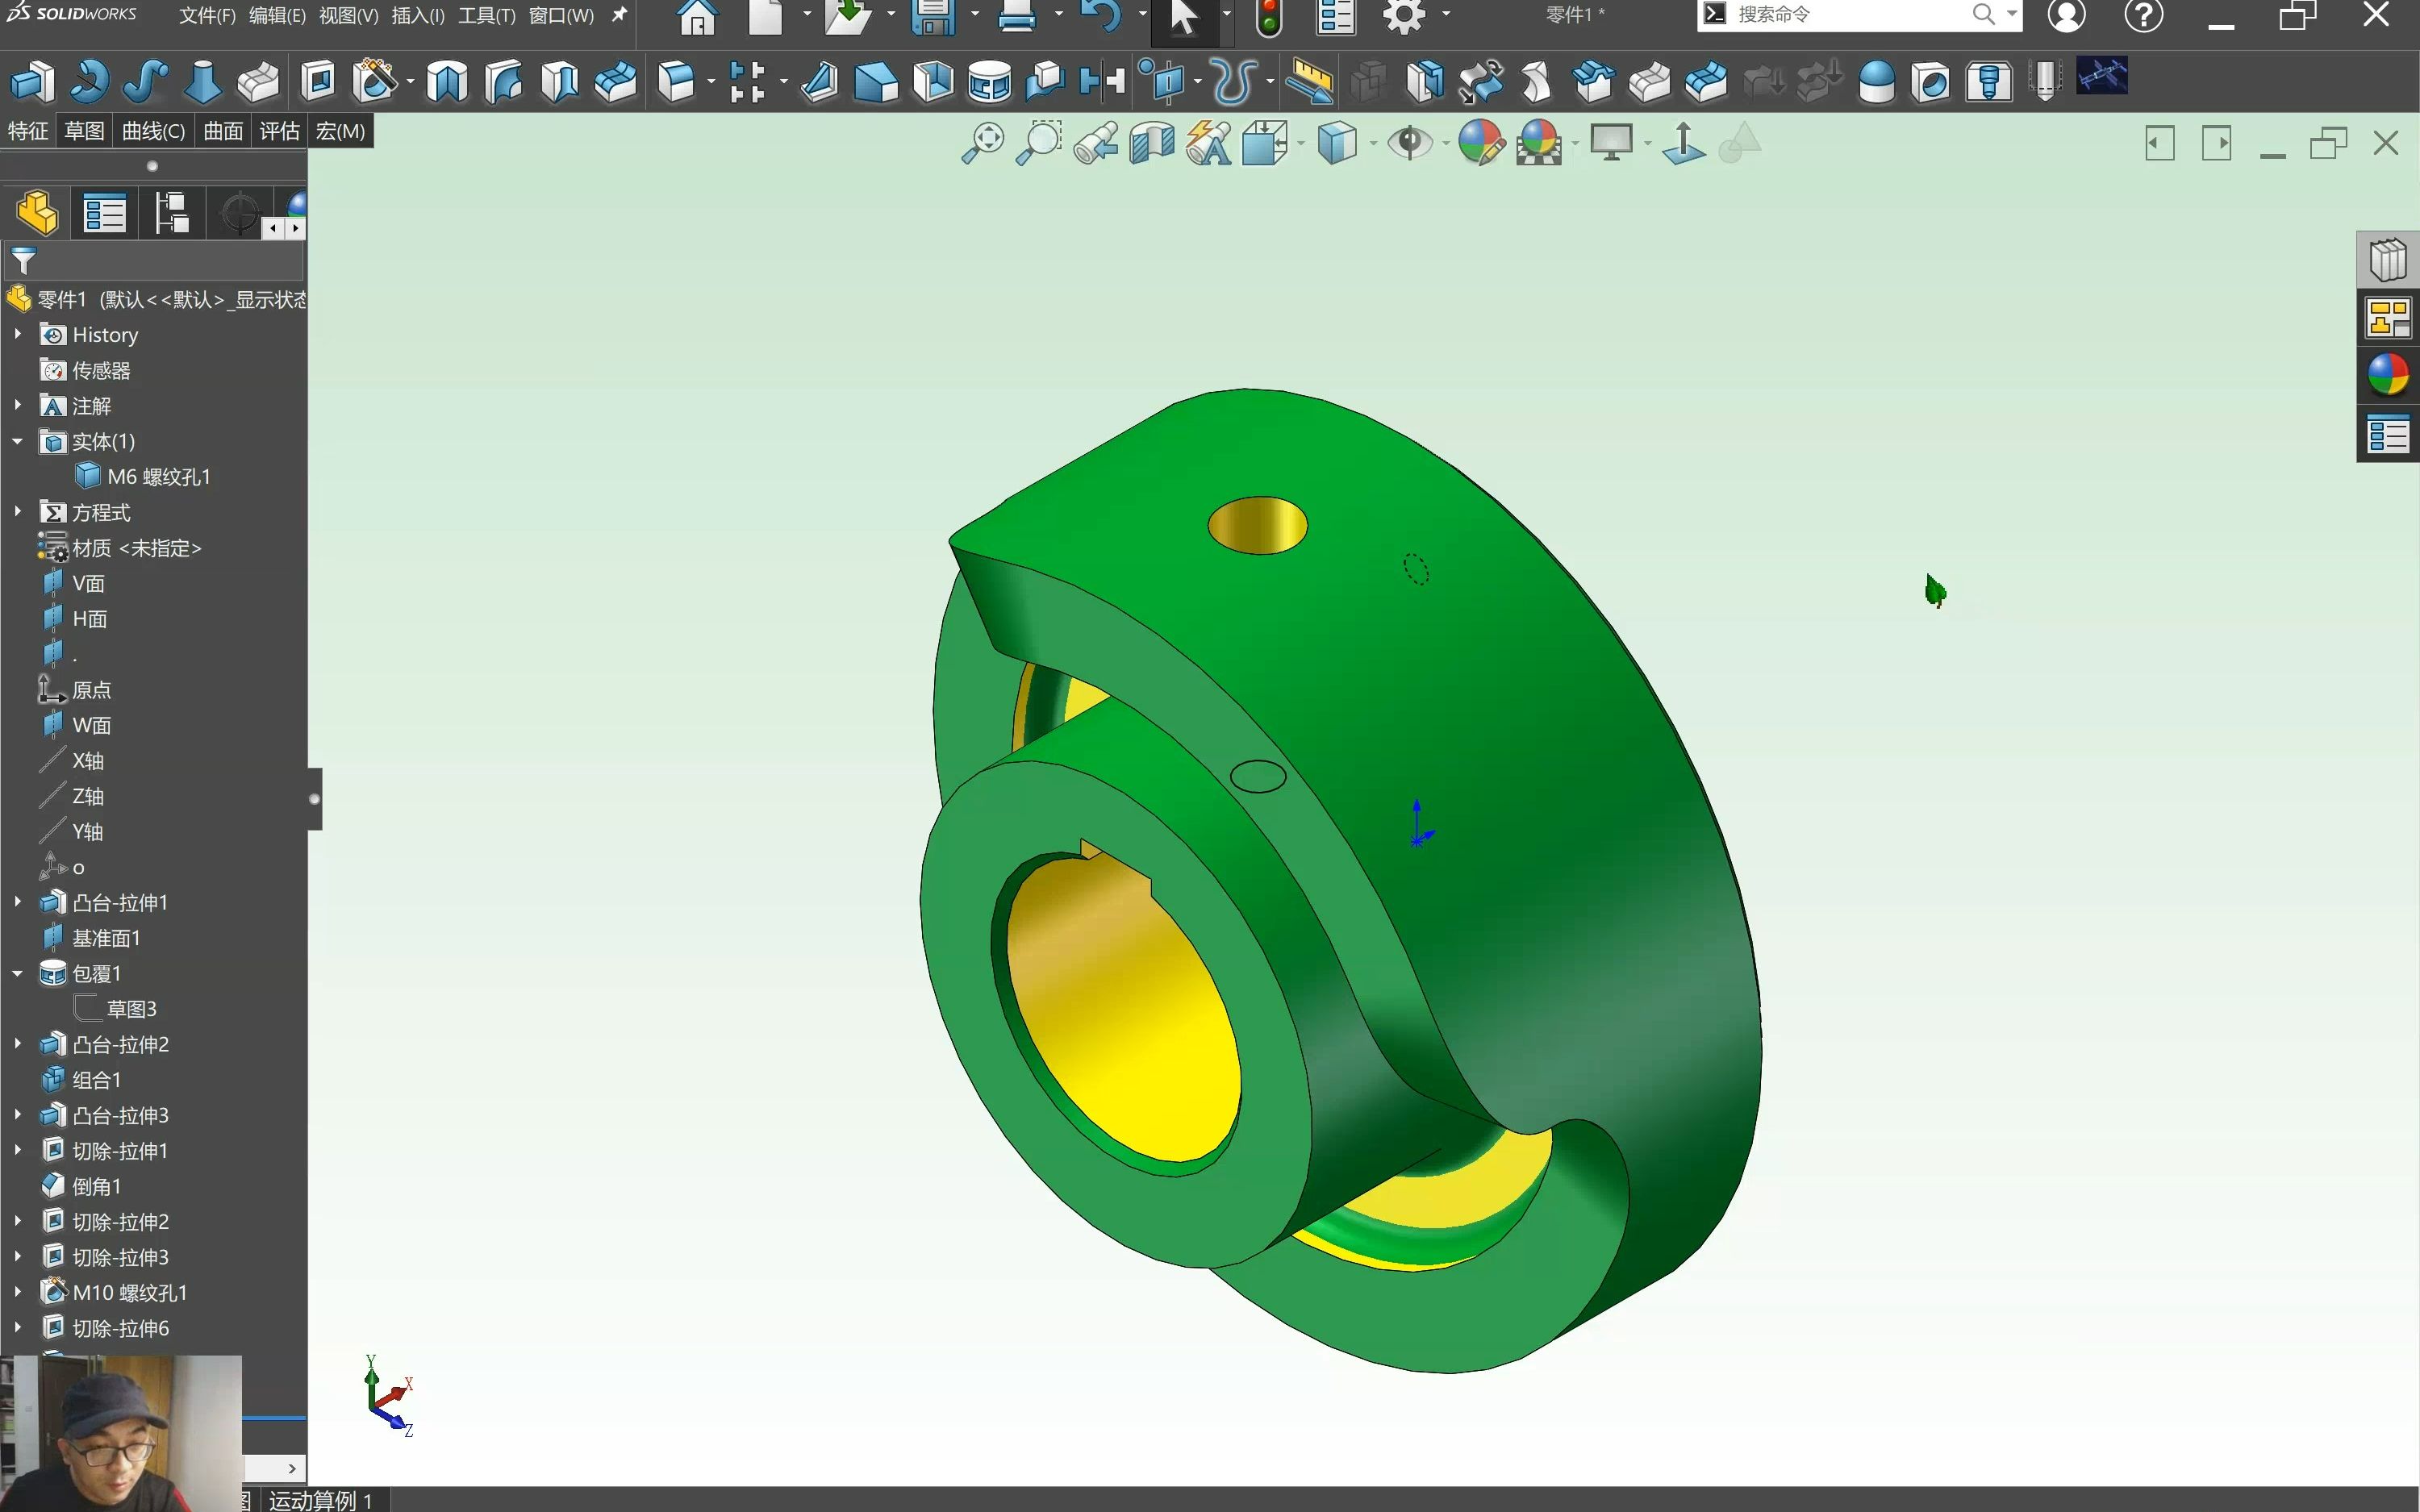This screenshot has height=1512, width=2420.
Task: Select the 倒角1 feature in tree
Action: coord(96,1186)
